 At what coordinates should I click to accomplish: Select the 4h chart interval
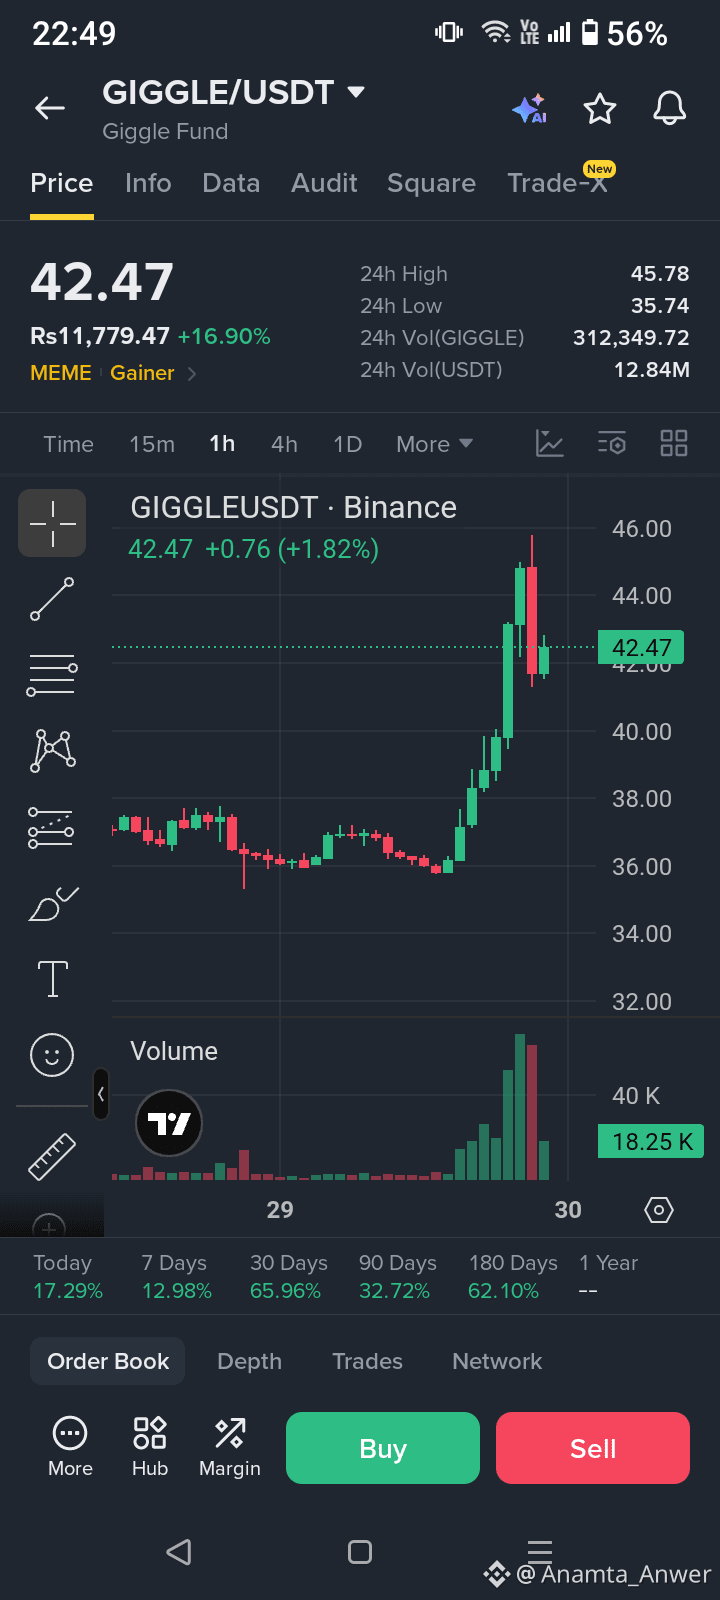pyautogui.click(x=284, y=444)
